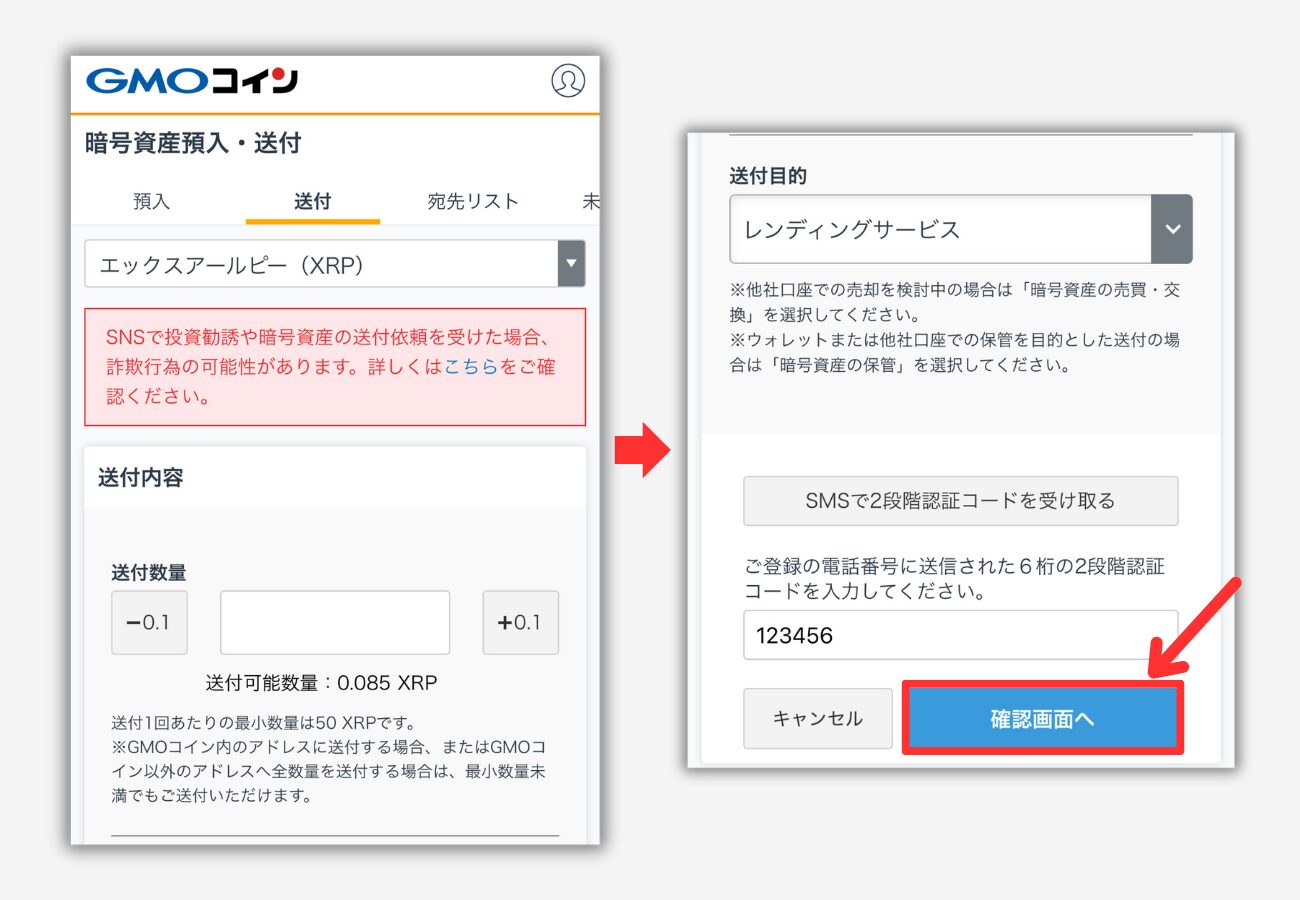Image resolution: width=1300 pixels, height=900 pixels.
Task: Click the 暗号資産預入・送付 heading
Action: (x=193, y=143)
